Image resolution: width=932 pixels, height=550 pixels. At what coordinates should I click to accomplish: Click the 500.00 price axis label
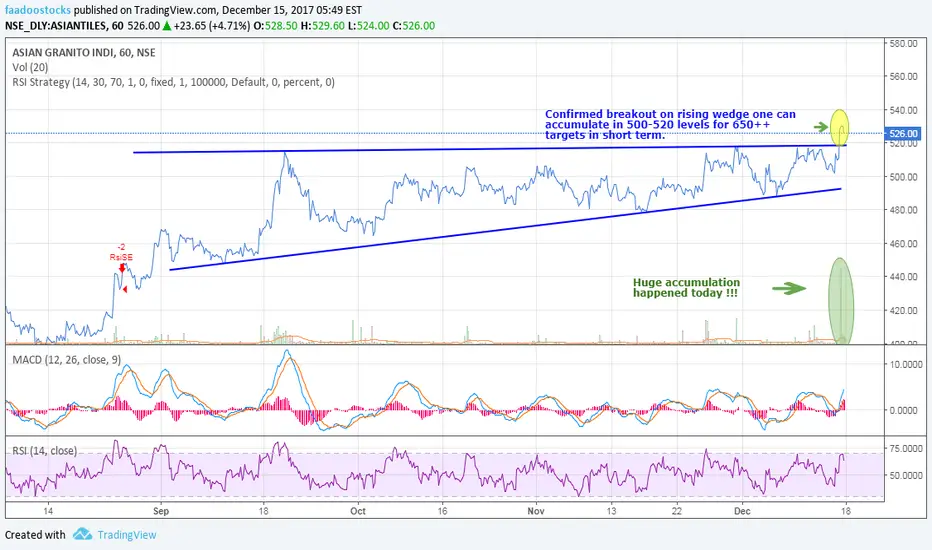[x=903, y=177]
